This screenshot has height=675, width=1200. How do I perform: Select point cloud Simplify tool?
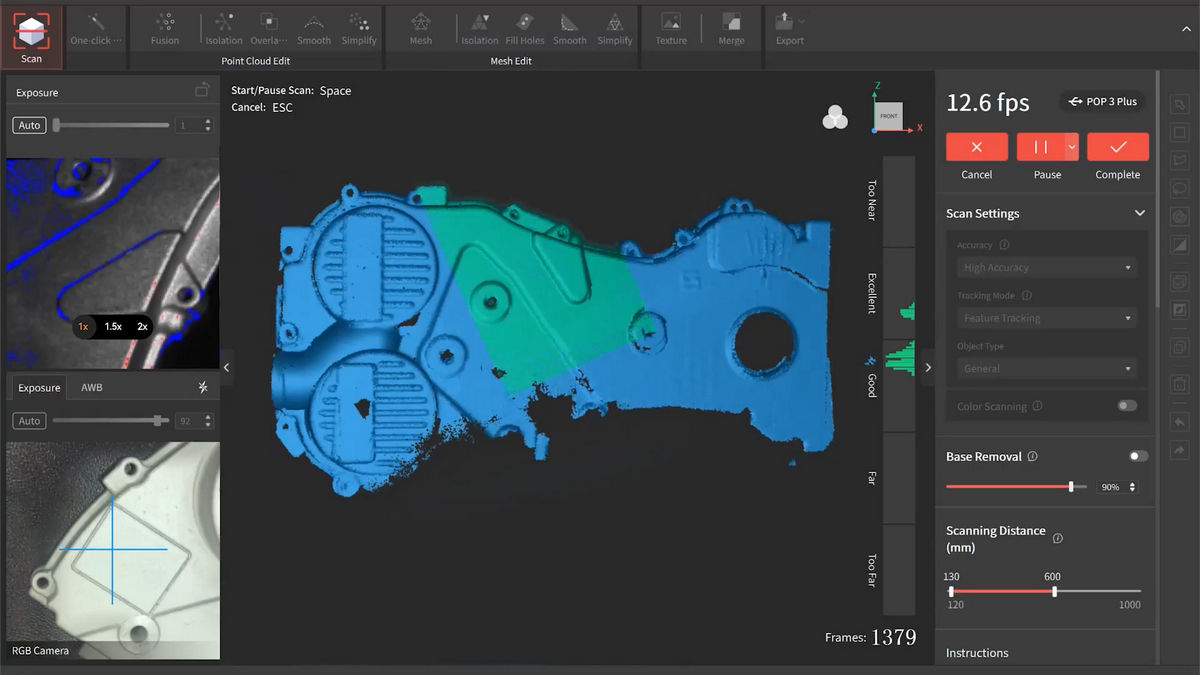pyautogui.click(x=359, y=28)
